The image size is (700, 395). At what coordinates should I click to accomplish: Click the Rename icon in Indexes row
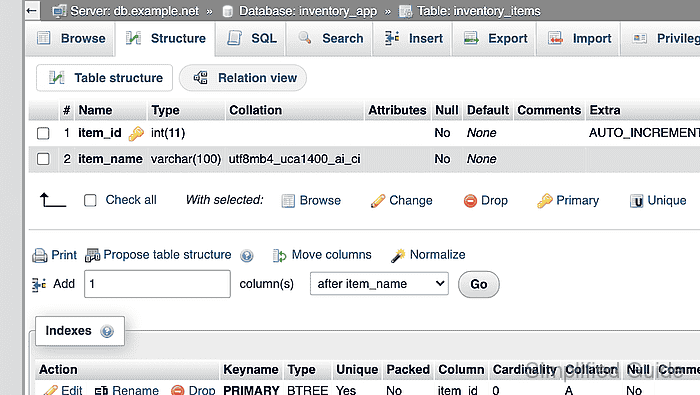click(101, 391)
